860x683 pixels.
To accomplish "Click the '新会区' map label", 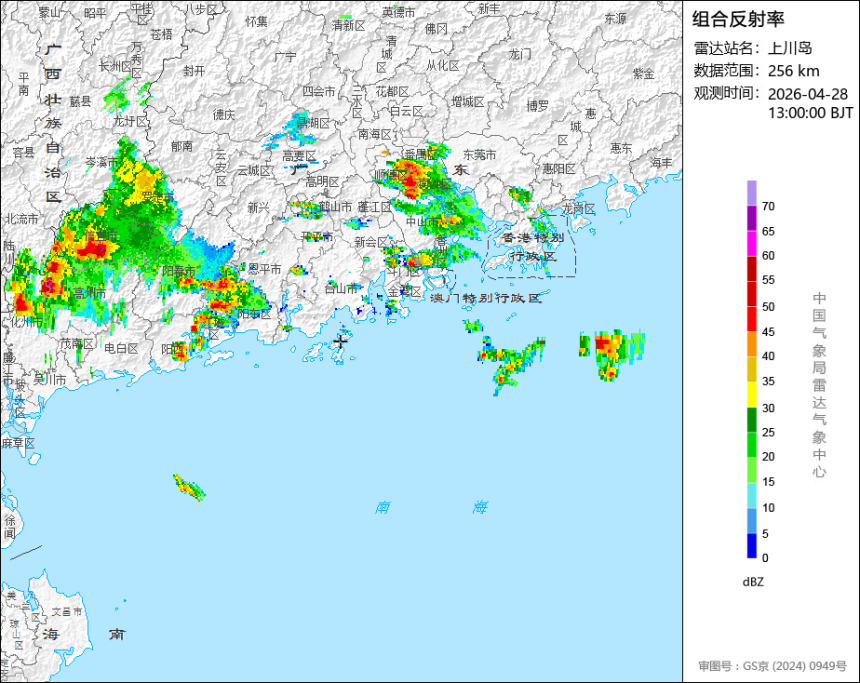I will (371, 241).
